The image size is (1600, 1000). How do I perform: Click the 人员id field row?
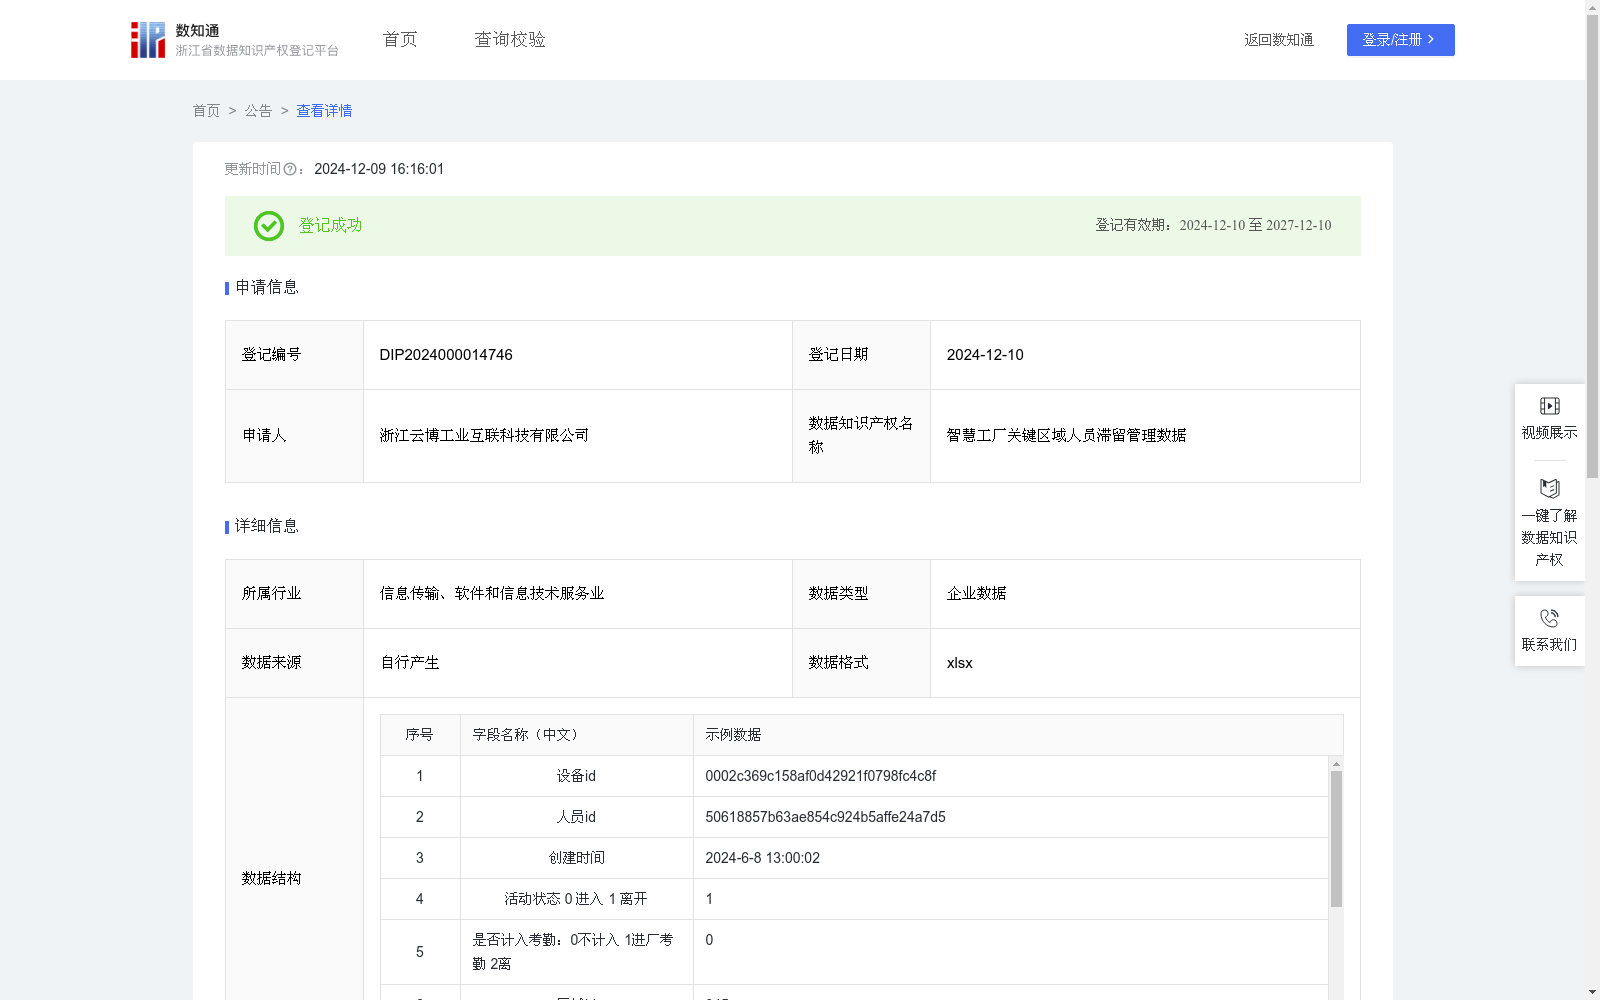click(x=854, y=817)
